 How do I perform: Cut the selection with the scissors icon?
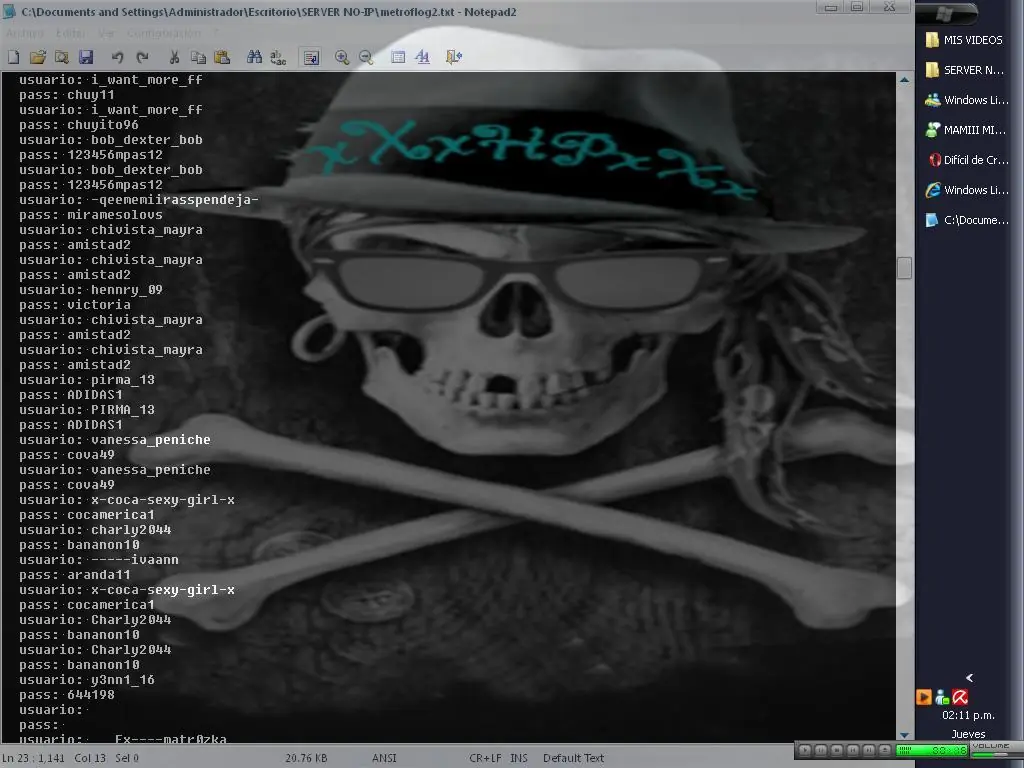(174, 57)
